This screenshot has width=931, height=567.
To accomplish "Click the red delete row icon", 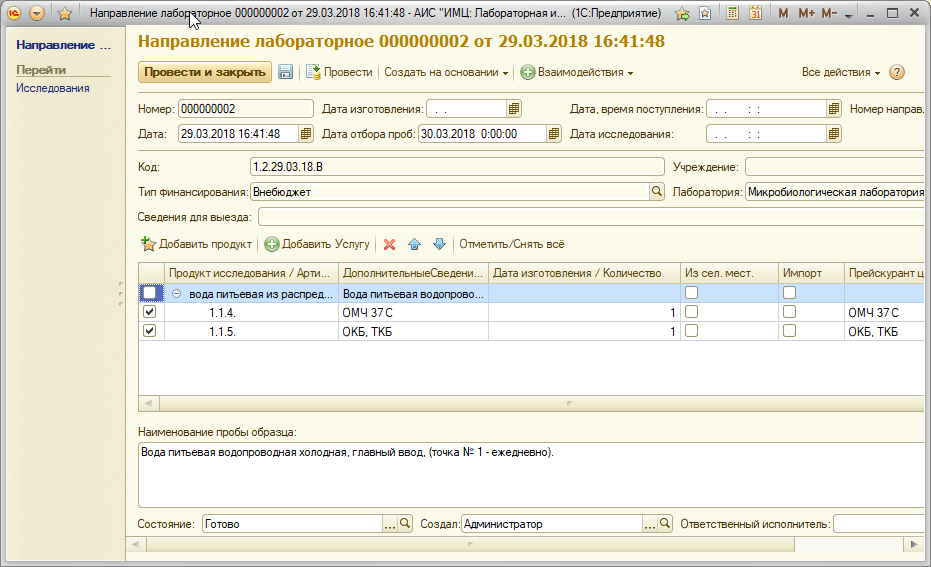I will pos(390,244).
